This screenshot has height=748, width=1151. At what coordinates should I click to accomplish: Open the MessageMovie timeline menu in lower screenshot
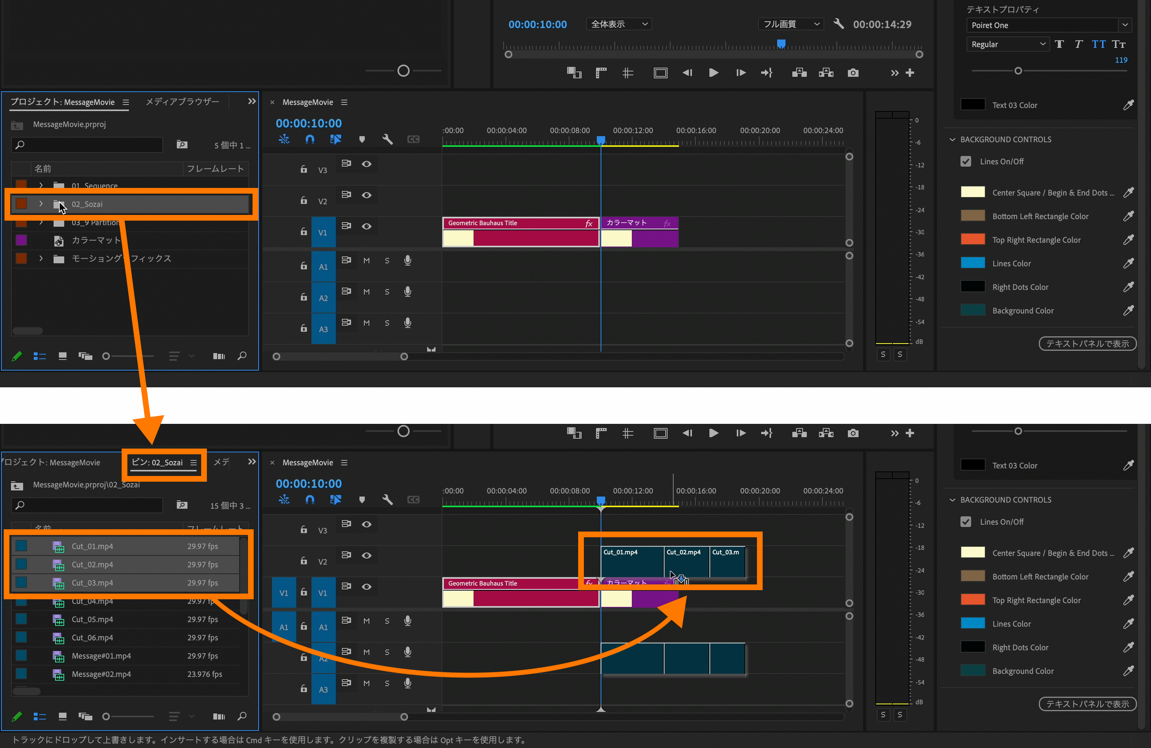pyautogui.click(x=344, y=462)
